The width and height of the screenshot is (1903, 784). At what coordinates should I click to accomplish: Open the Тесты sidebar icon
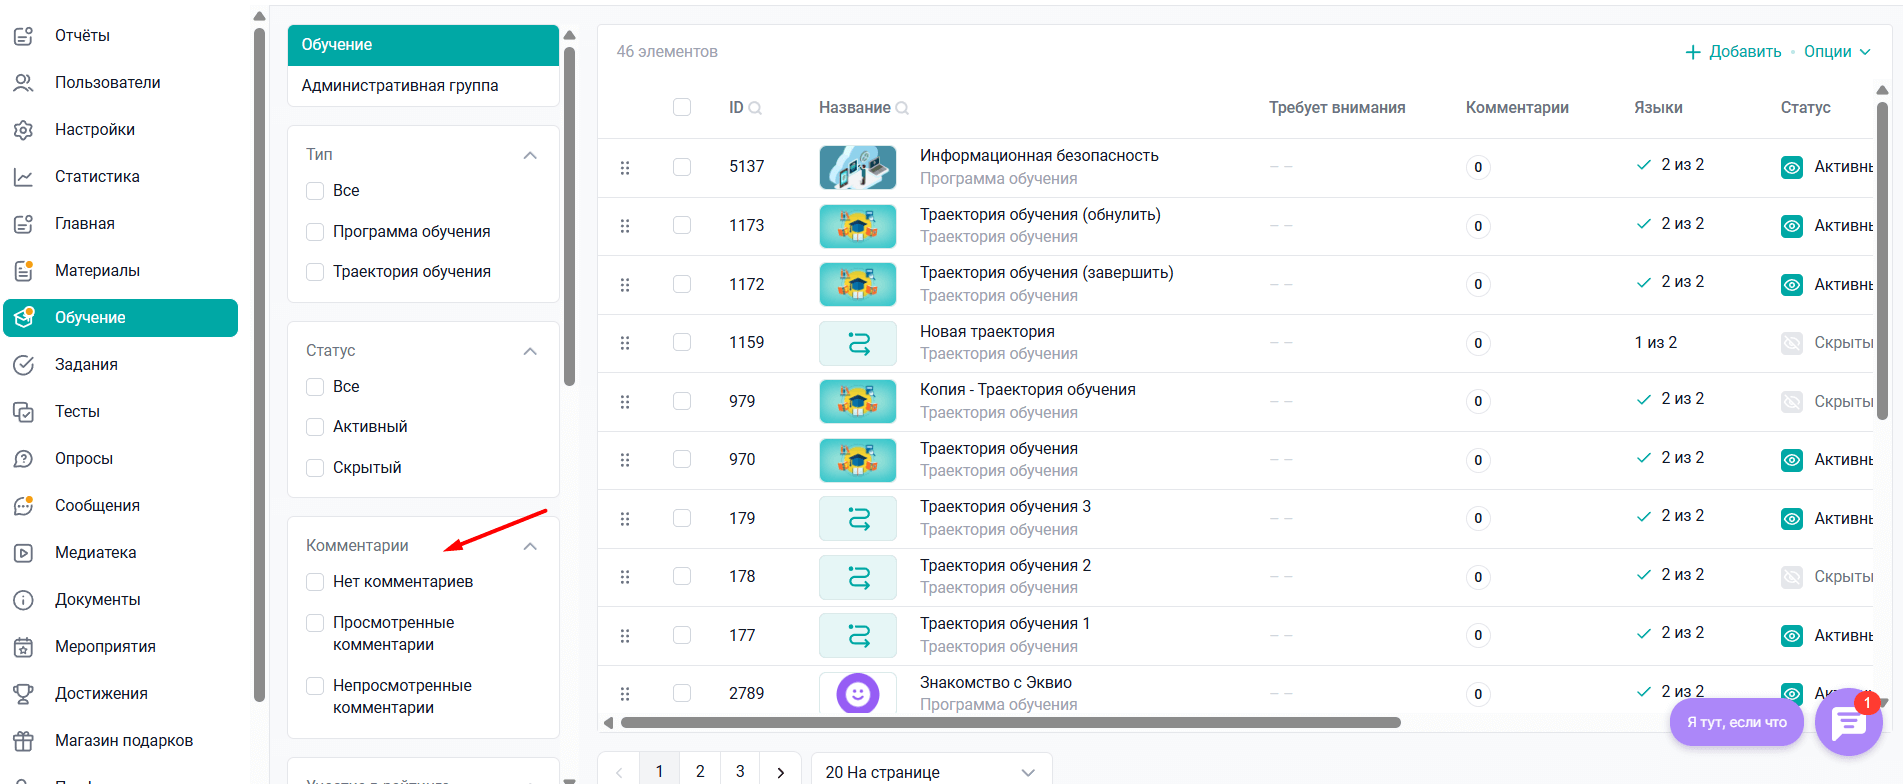(x=23, y=412)
